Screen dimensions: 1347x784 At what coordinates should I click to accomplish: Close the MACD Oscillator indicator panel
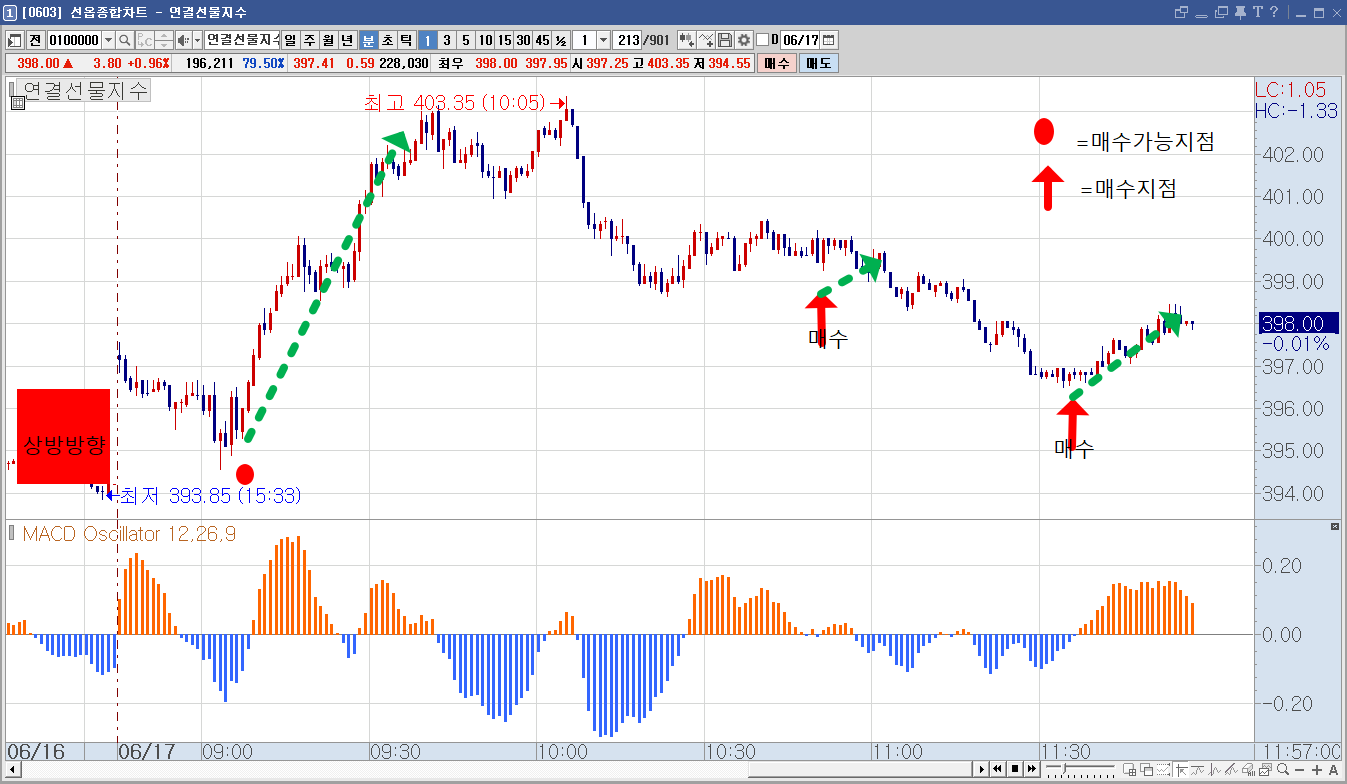tap(1333, 526)
